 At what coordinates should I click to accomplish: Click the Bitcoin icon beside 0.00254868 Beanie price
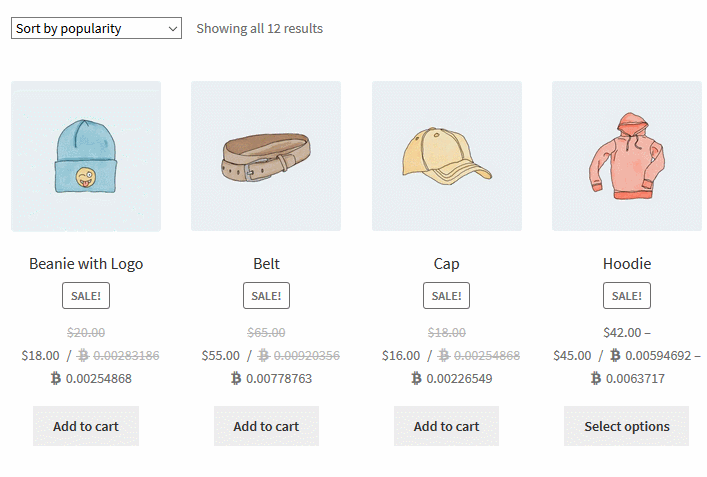(x=55, y=378)
